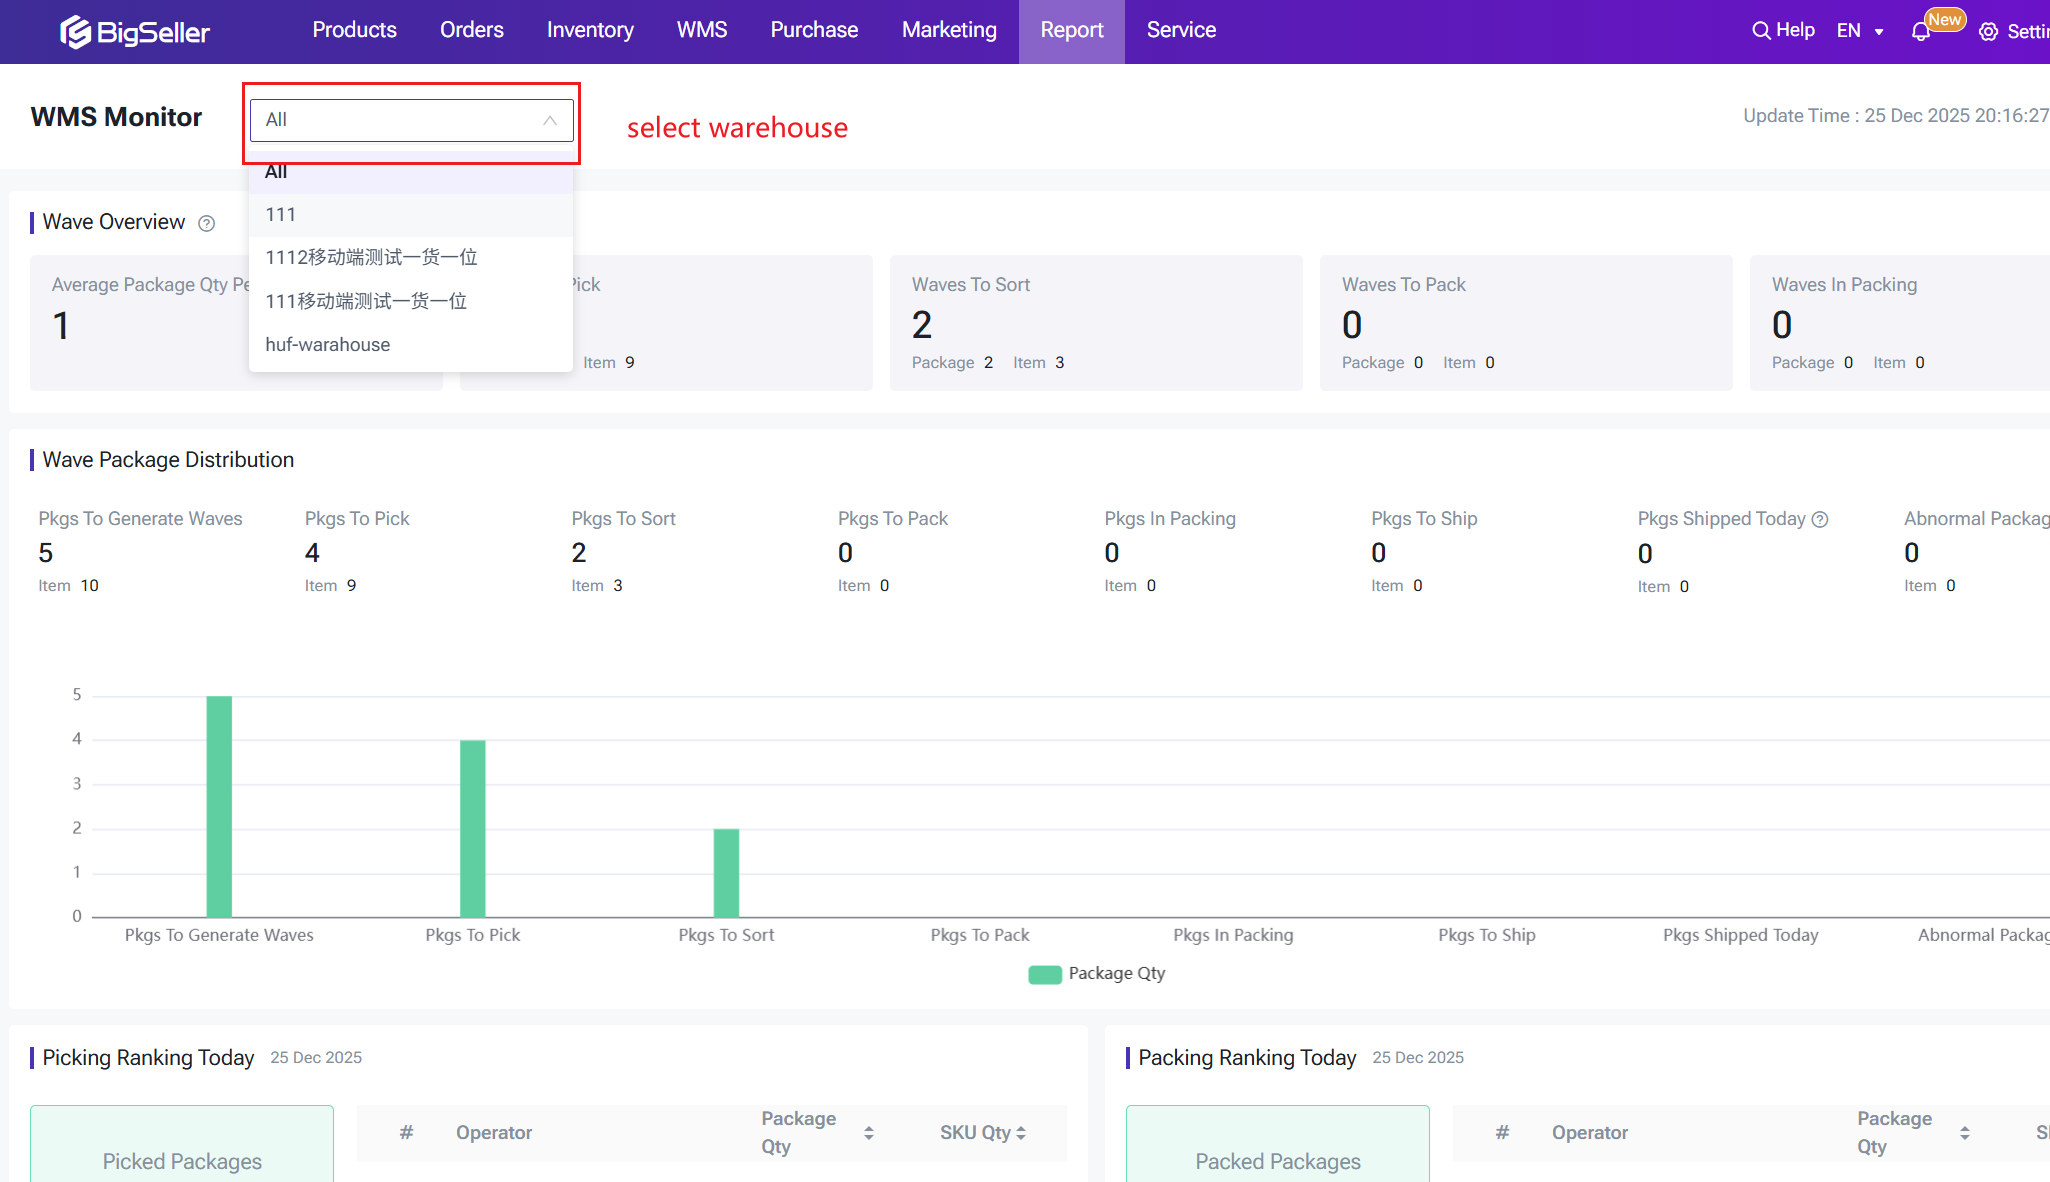Open the Report menu tab
Viewport: 2050px width, 1182px height.
(x=1071, y=30)
